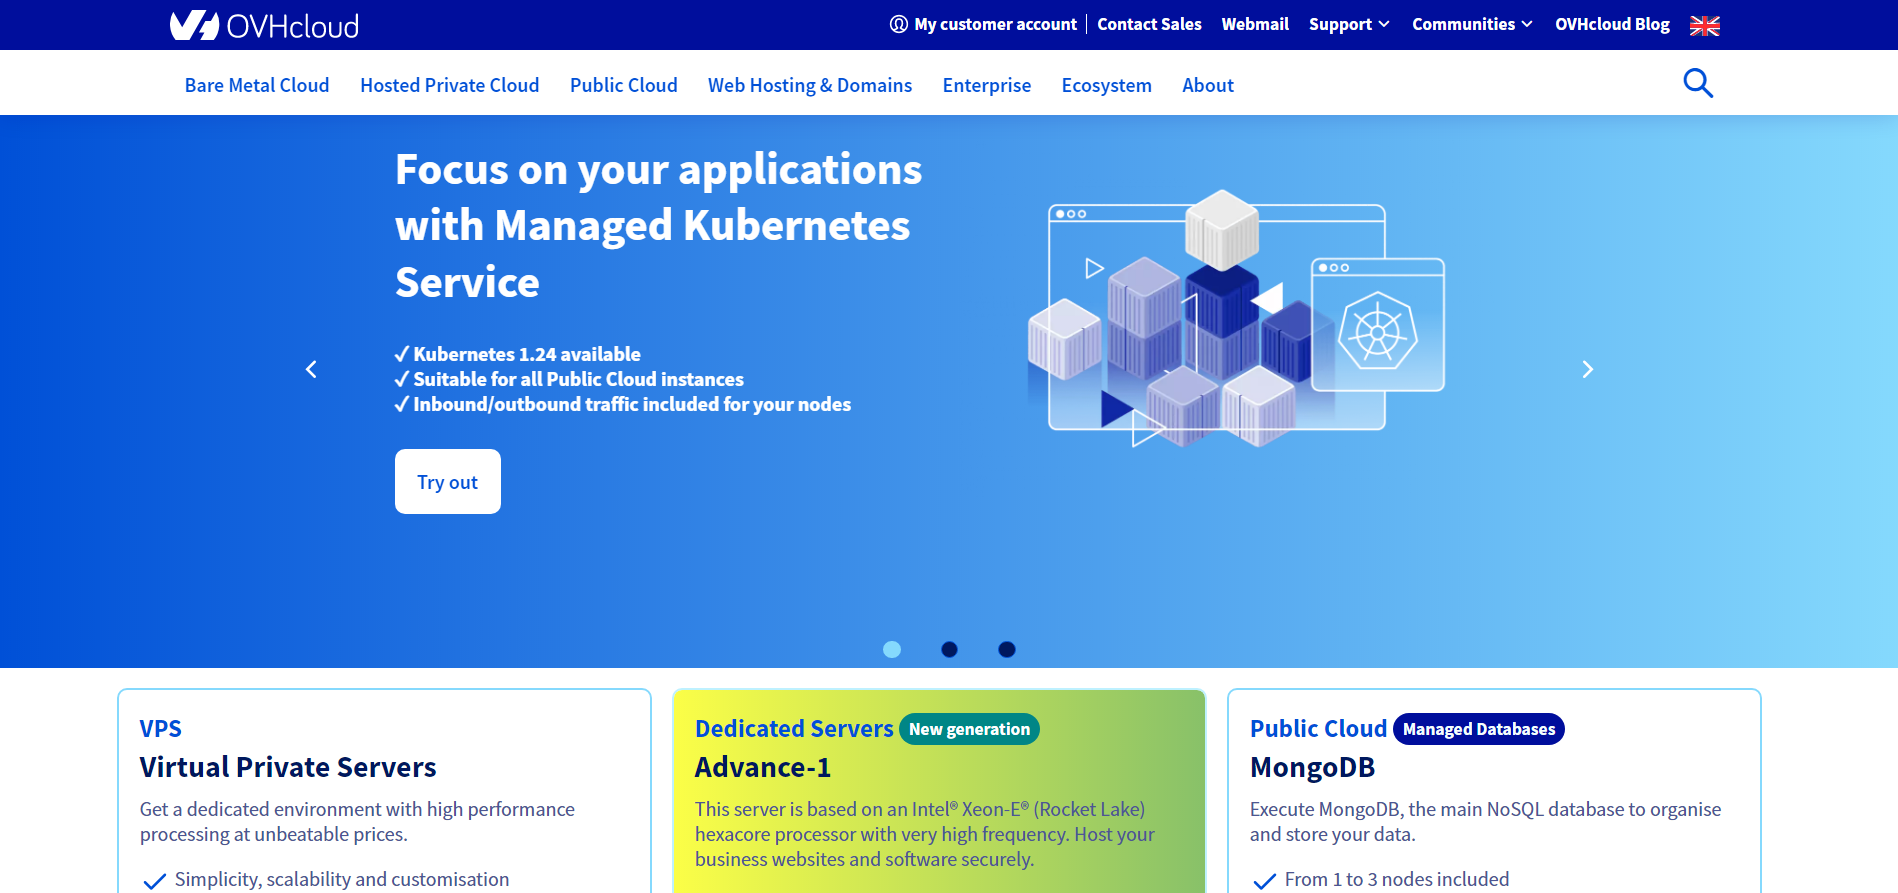Click 'Kubernetes 1.24 available' text
This screenshot has width=1898, height=893.
click(527, 354)
